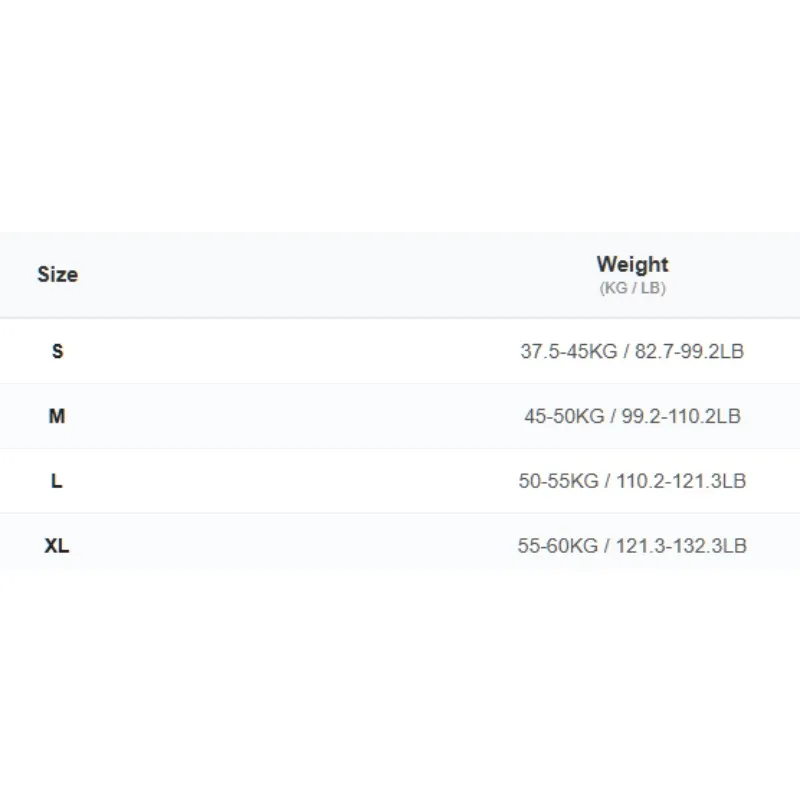Click the (KG / LB) unit subtitle
The width and height of the screenshot is (800, 800).
pos(632,288)
